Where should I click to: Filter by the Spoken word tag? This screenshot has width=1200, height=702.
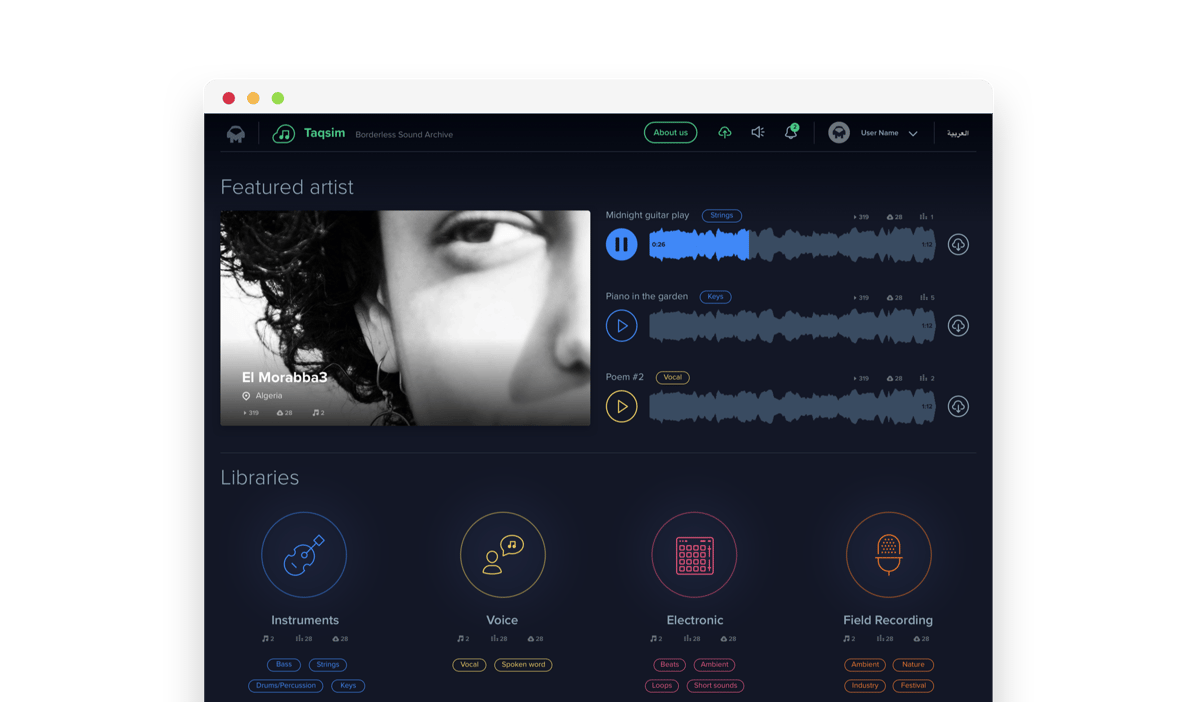tap(523, 665)
